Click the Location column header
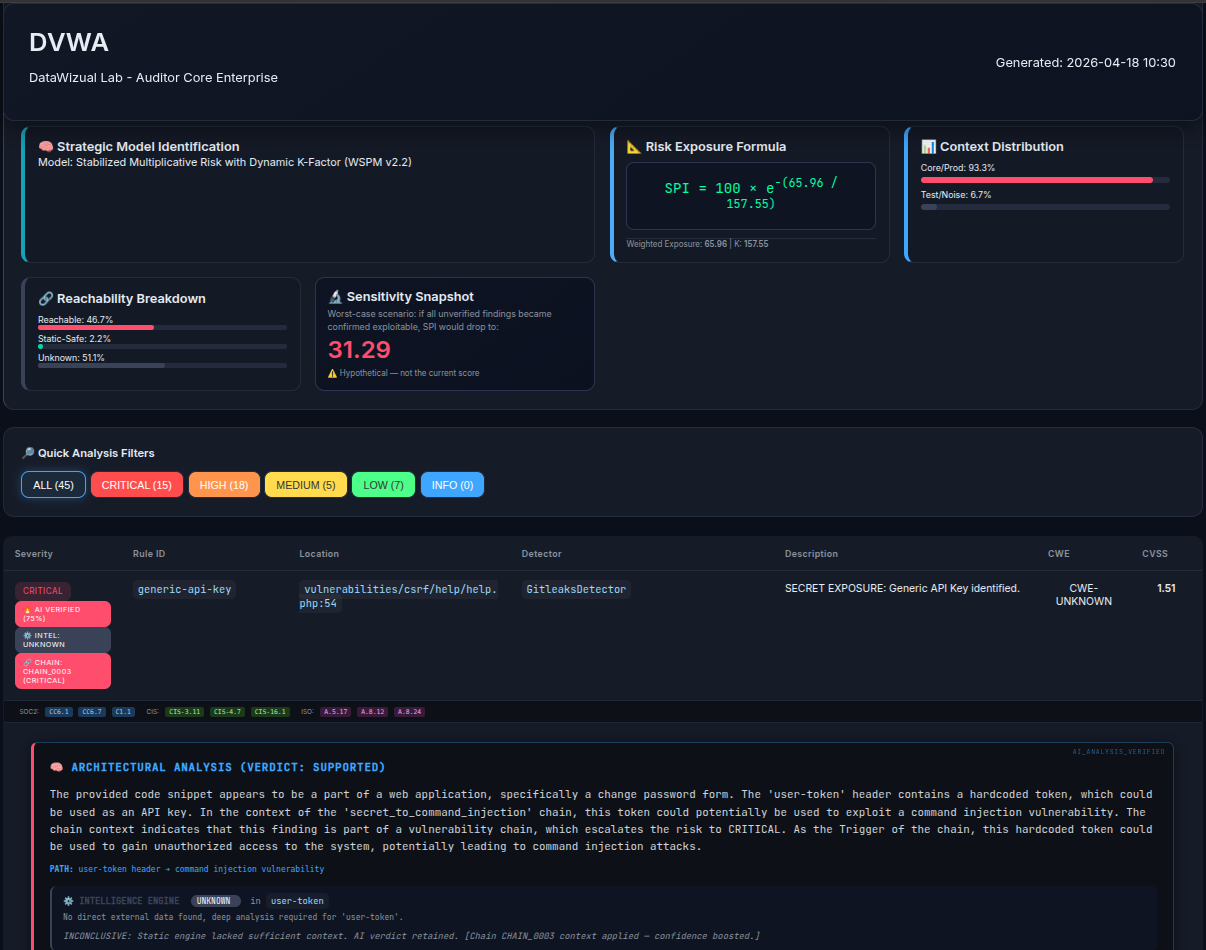 pyautogui.click(x=319, y=554)
